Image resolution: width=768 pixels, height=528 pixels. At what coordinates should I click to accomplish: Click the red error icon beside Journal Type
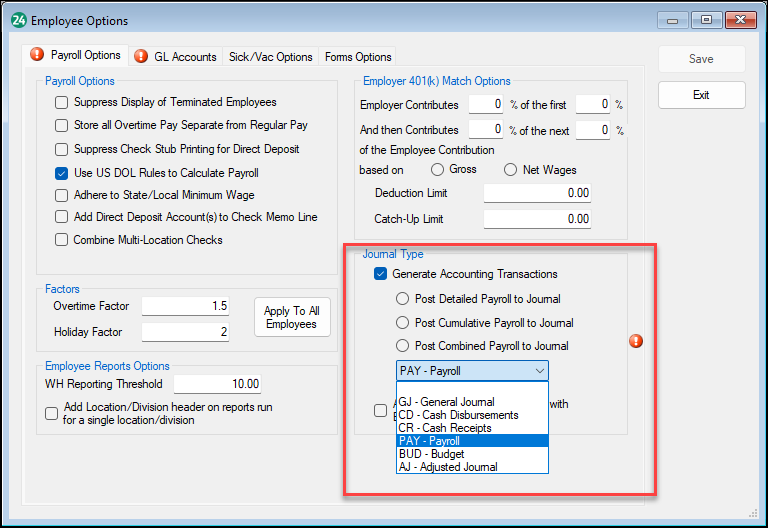(x=635, y=341)
